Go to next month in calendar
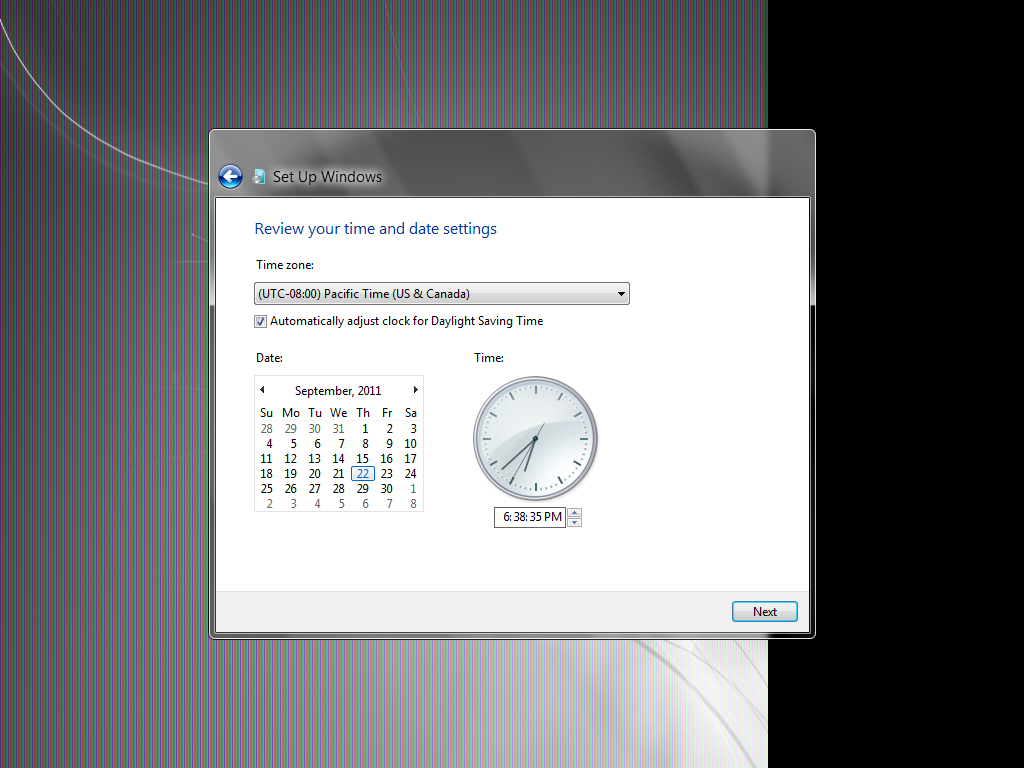1024x768 pixels. pos(415,390)
